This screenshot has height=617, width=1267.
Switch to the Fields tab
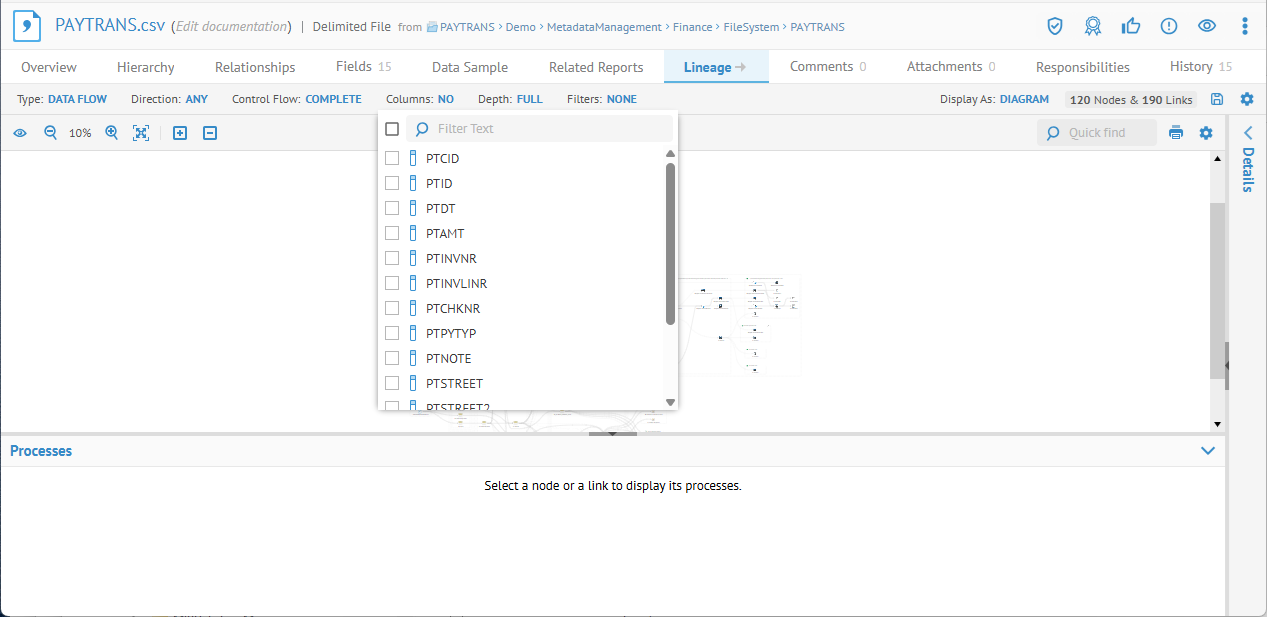coord(355,67)
